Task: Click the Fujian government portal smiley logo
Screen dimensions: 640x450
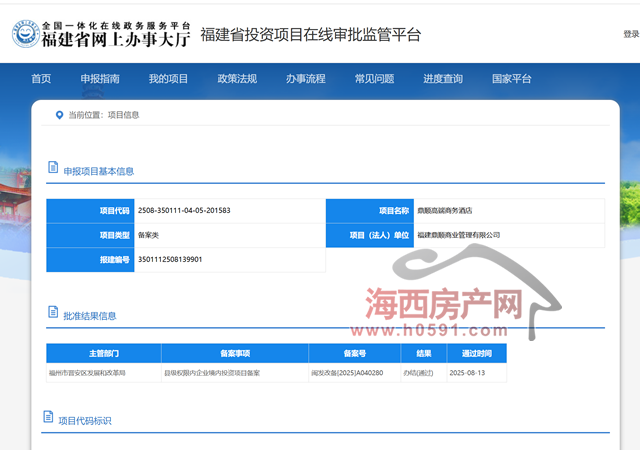Action: coord(25,34)
